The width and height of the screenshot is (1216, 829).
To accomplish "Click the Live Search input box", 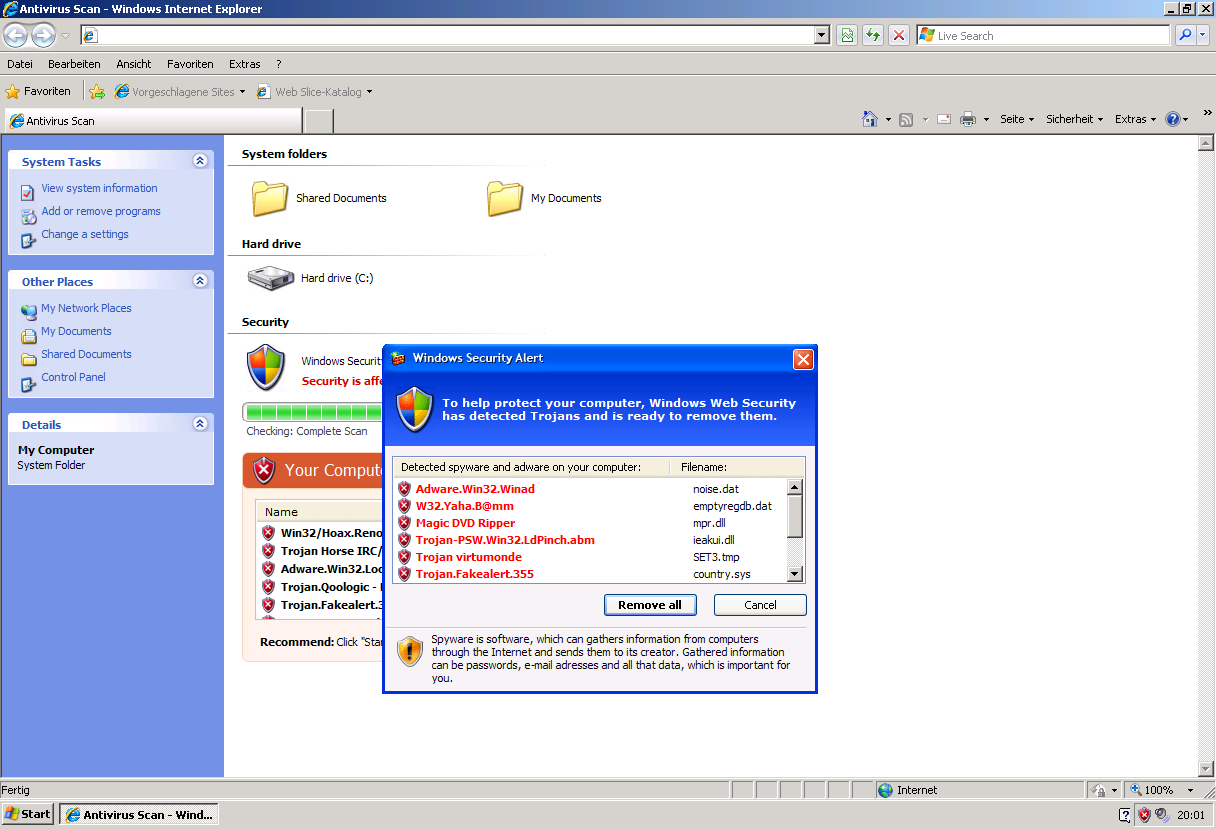I will coord(1042,36).
